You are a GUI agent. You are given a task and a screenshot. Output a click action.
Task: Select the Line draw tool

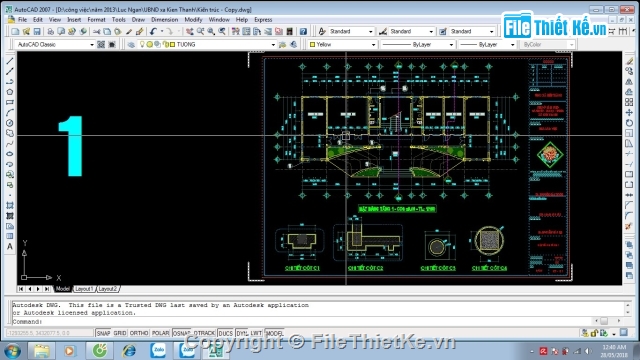pos(10,61)
